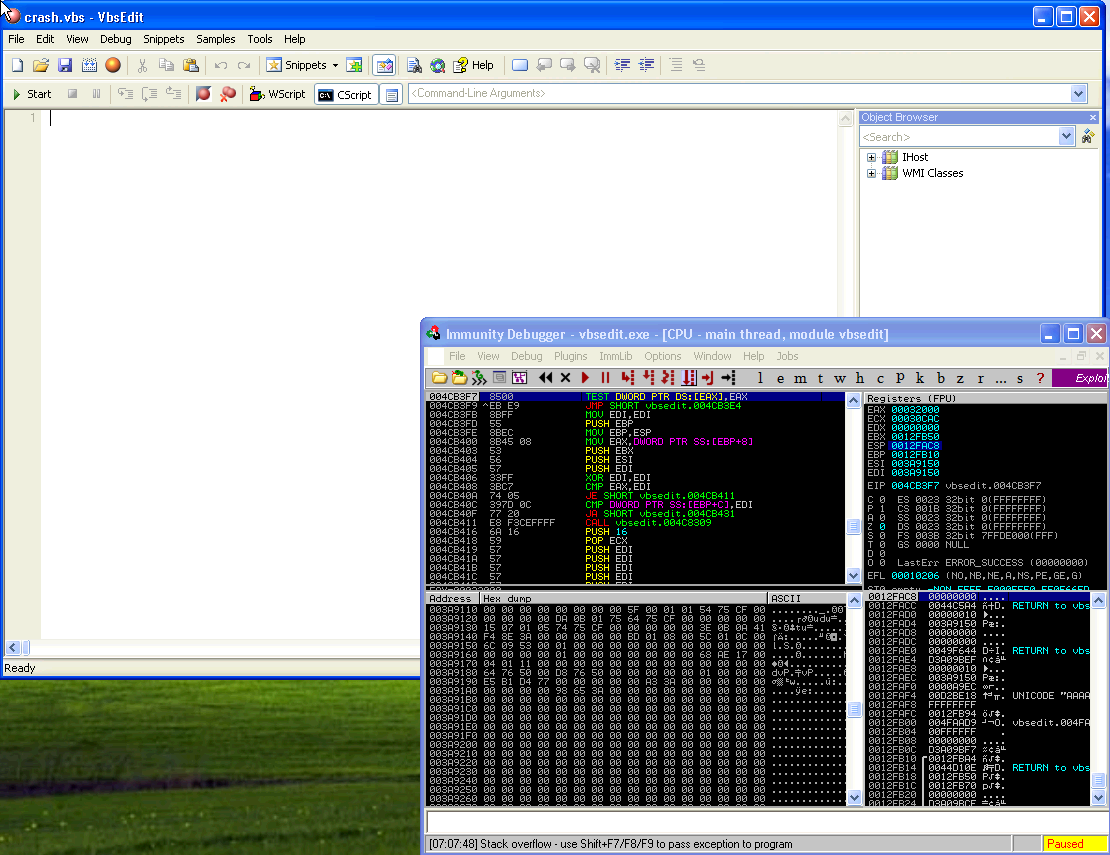Show the log window with the 'l' button
The width and height of the screenshot is (1110, 855).
click(x=760, y=378)
